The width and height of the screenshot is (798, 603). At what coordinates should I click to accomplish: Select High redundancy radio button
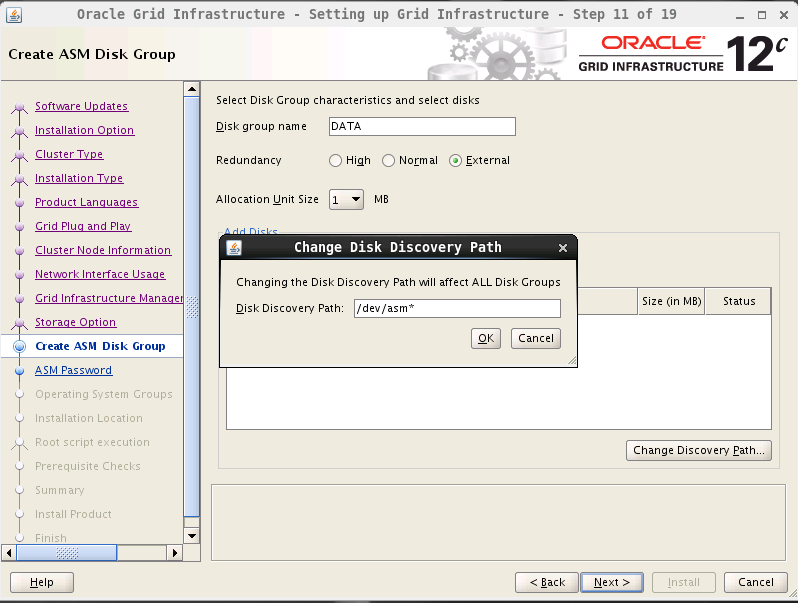coord(335,160)
